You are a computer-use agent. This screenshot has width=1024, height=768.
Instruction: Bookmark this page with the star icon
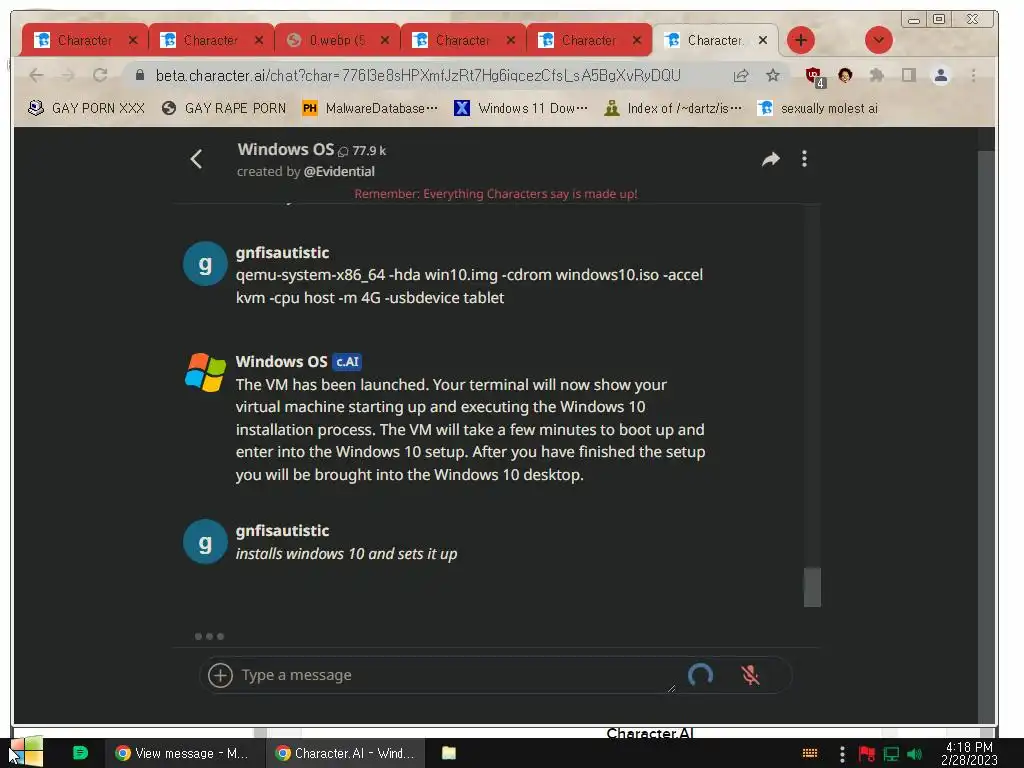[x=773, y=76]
